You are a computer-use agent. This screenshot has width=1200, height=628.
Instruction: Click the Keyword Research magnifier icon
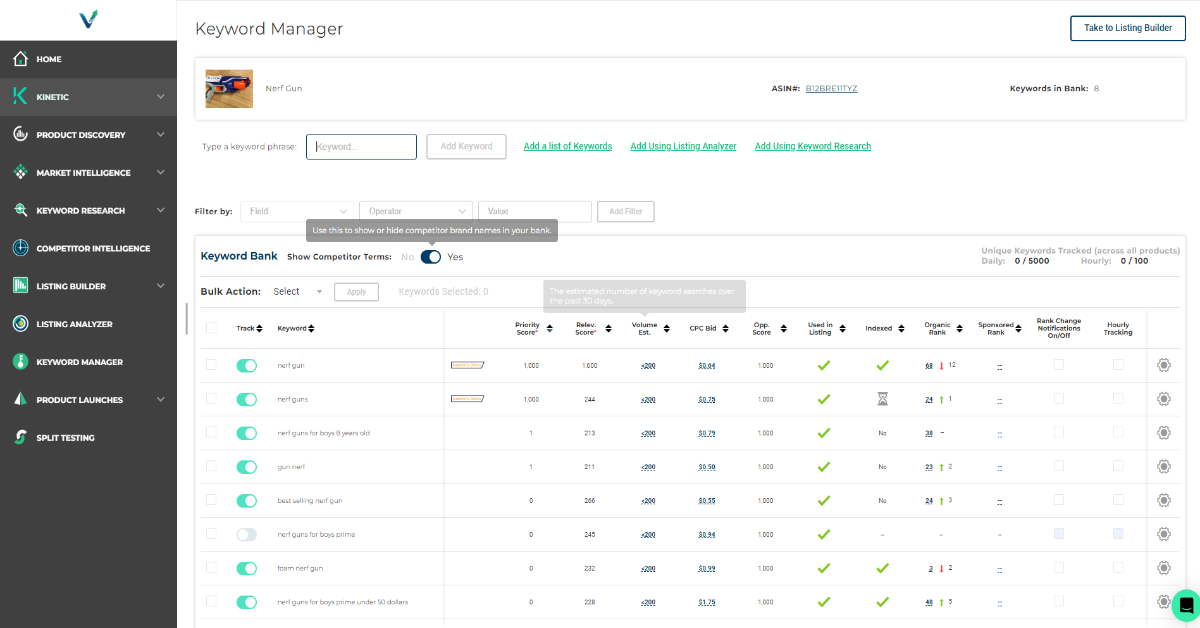[20, 211]
